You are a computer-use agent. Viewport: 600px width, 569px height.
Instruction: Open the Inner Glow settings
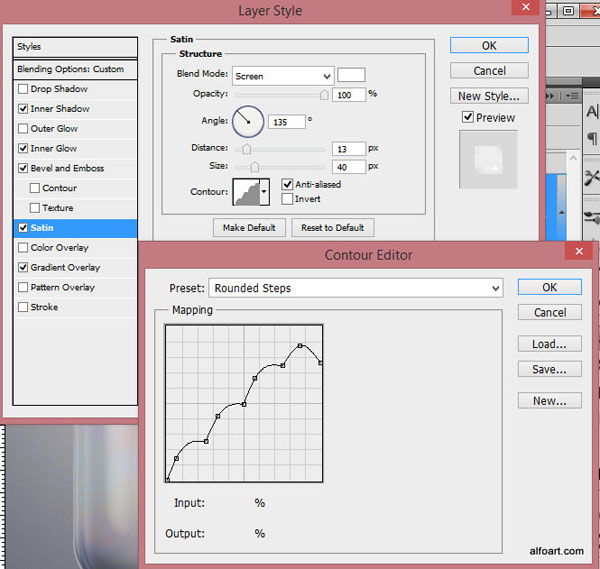(54, 148)
